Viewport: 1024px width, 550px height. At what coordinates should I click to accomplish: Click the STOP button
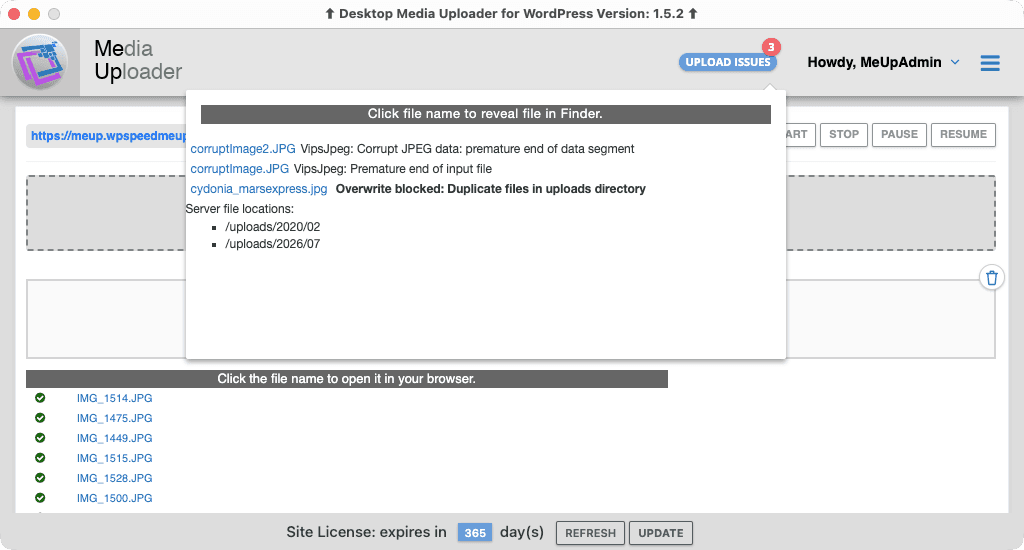pos(844,135)
